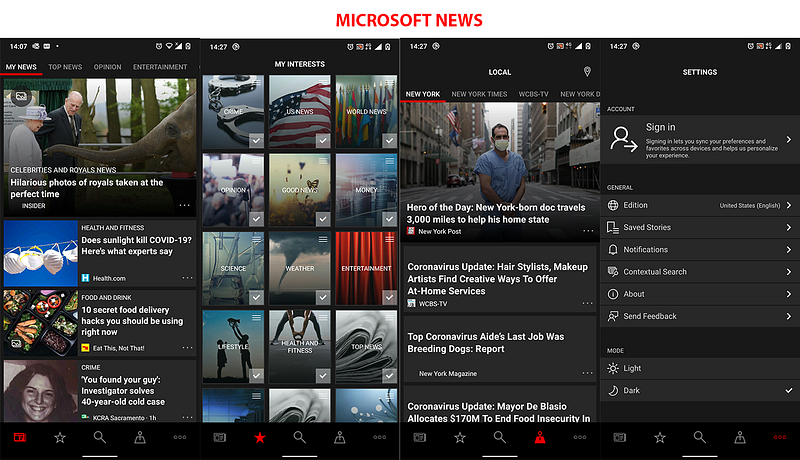Screen dimensions: 800x460
Task: Open search icon in My News screen bottom bar
Action: click(x=99, y=437)
